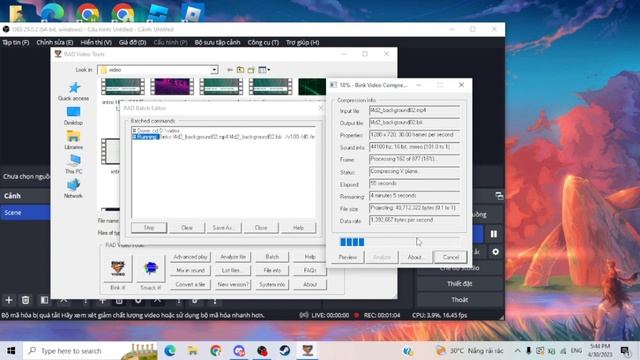Viewport: 640px width, 360px height.
Task: Click Clear in RAD Batch Editor
Action: coord(187,228)
